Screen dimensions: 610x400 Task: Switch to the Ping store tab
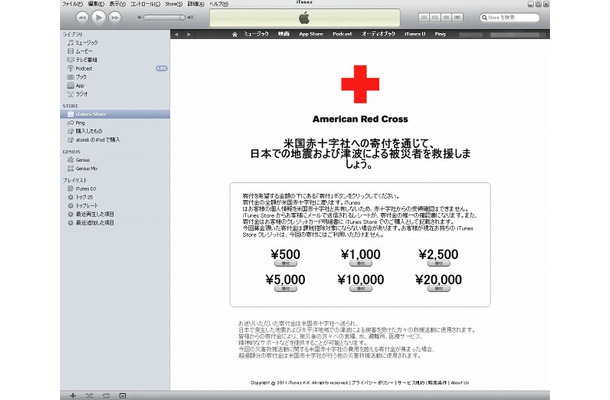click(440, 34)
